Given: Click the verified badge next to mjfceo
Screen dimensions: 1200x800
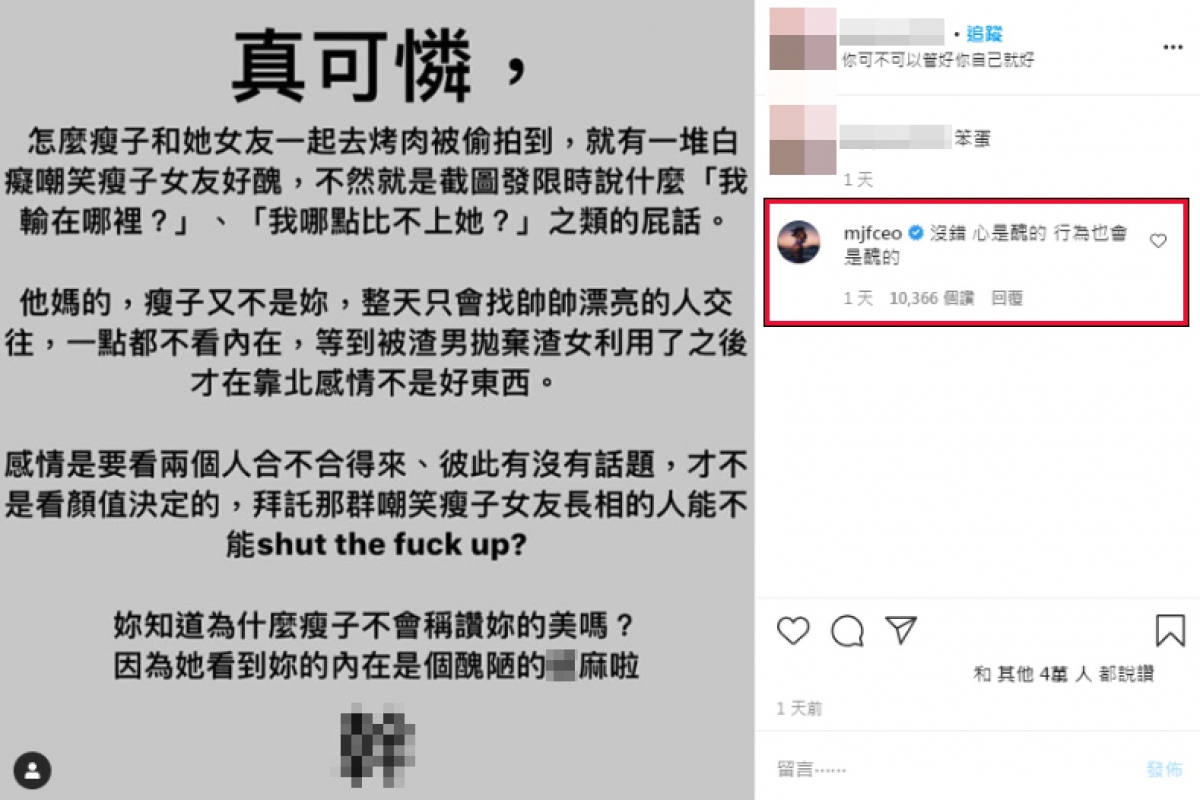Looking at the screenshot, I should click(x=912, y=233).
